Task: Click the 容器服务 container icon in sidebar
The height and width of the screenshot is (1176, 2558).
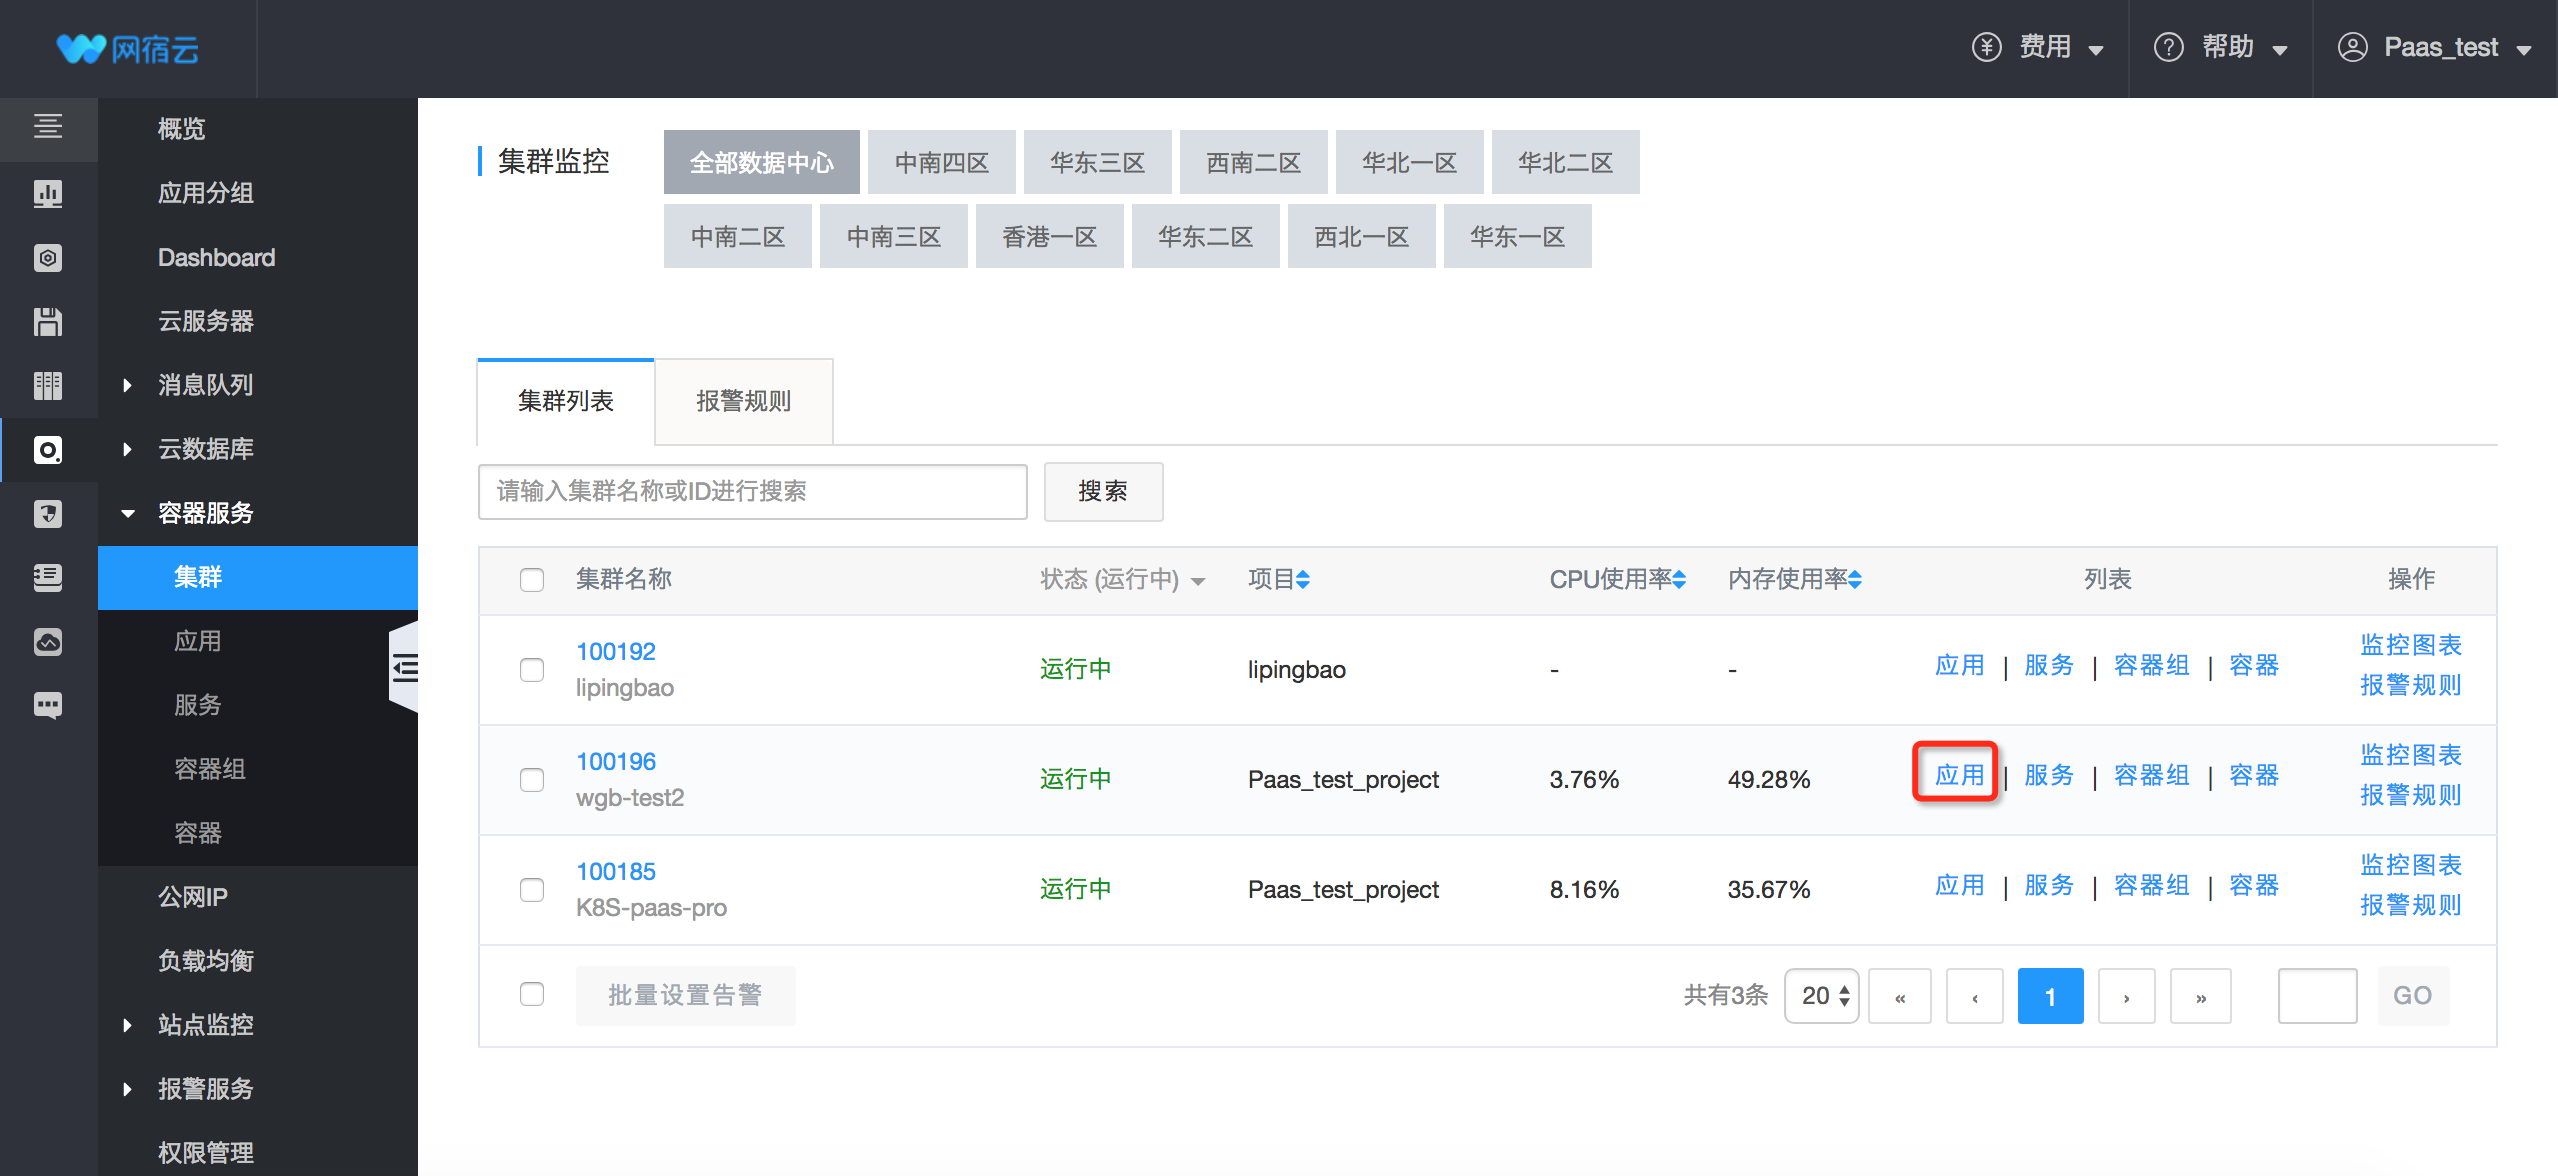Action: 47,450
